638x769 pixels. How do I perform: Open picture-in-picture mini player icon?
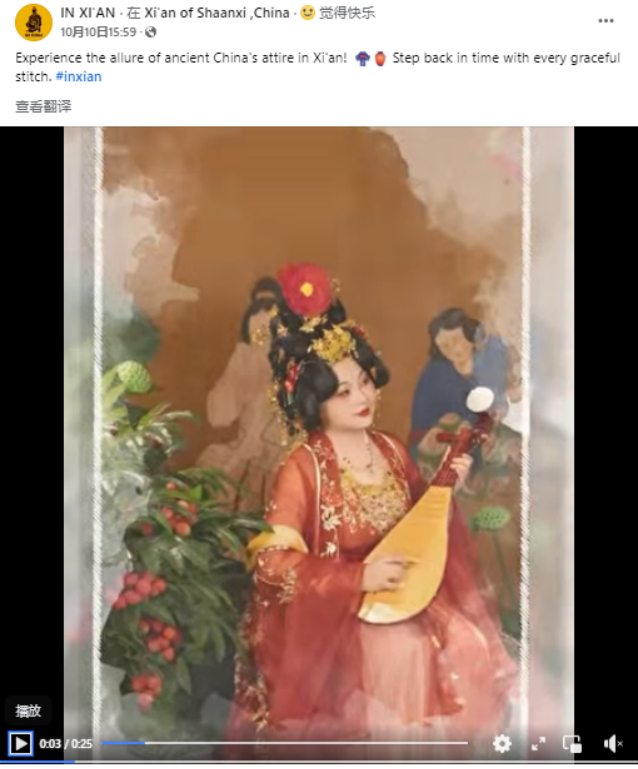(x=572, y=743)
